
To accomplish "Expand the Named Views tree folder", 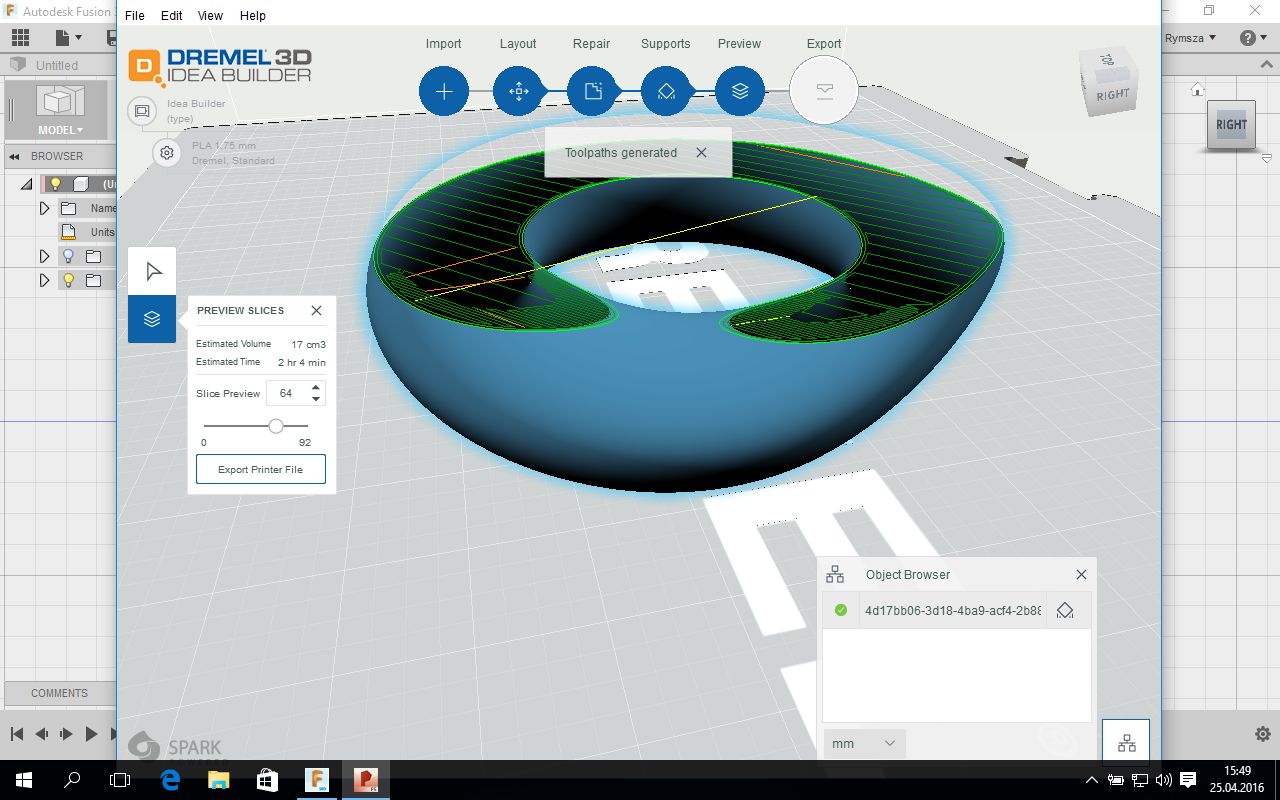I will point(44,208).
